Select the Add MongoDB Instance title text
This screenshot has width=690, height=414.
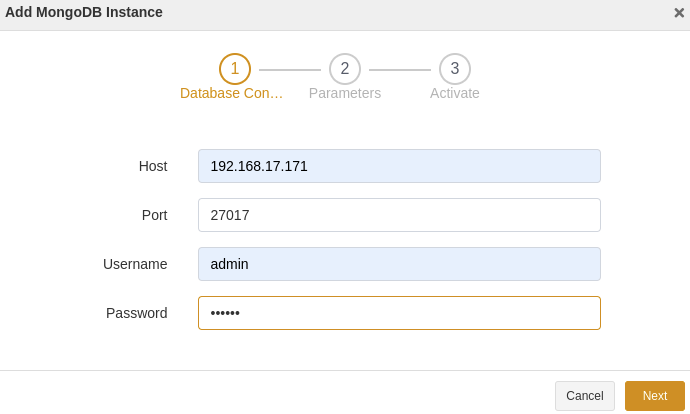[84, 12]
